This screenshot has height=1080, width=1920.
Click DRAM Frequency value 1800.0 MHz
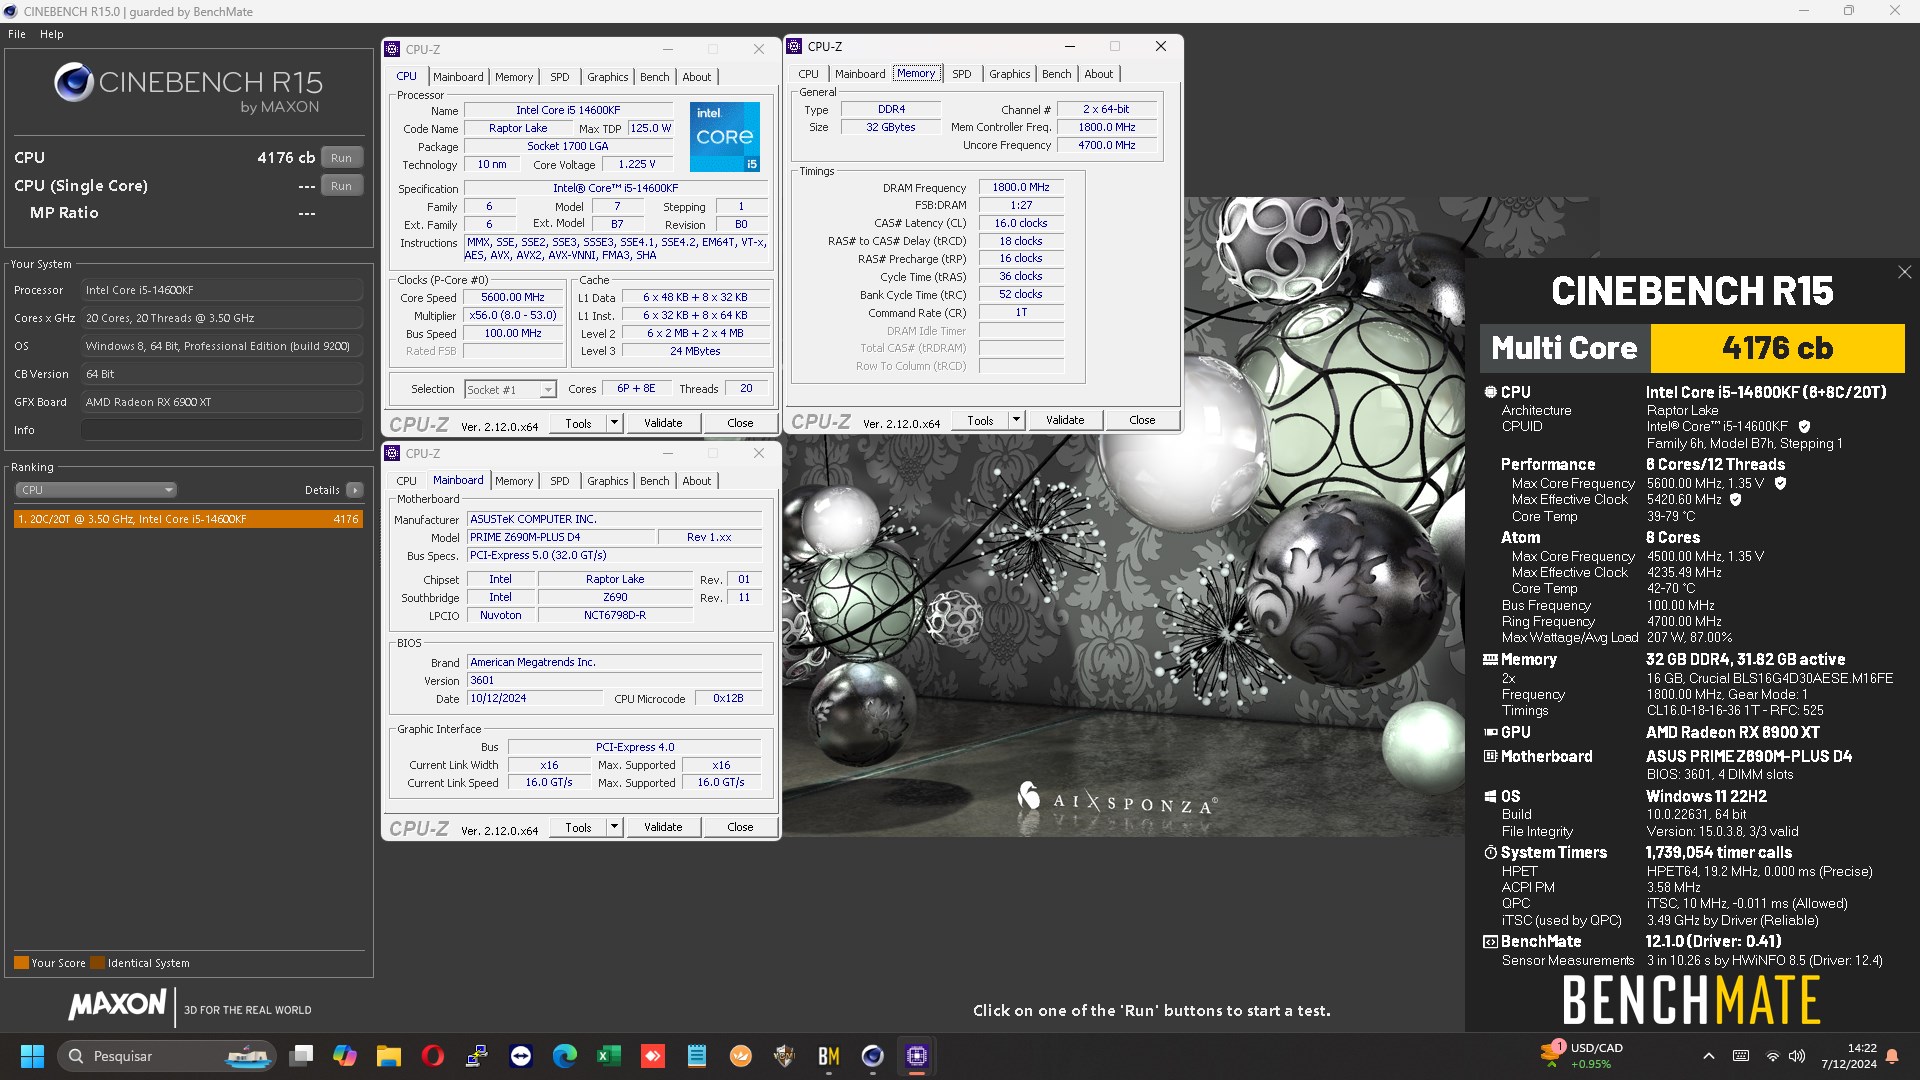point(1020,187)
